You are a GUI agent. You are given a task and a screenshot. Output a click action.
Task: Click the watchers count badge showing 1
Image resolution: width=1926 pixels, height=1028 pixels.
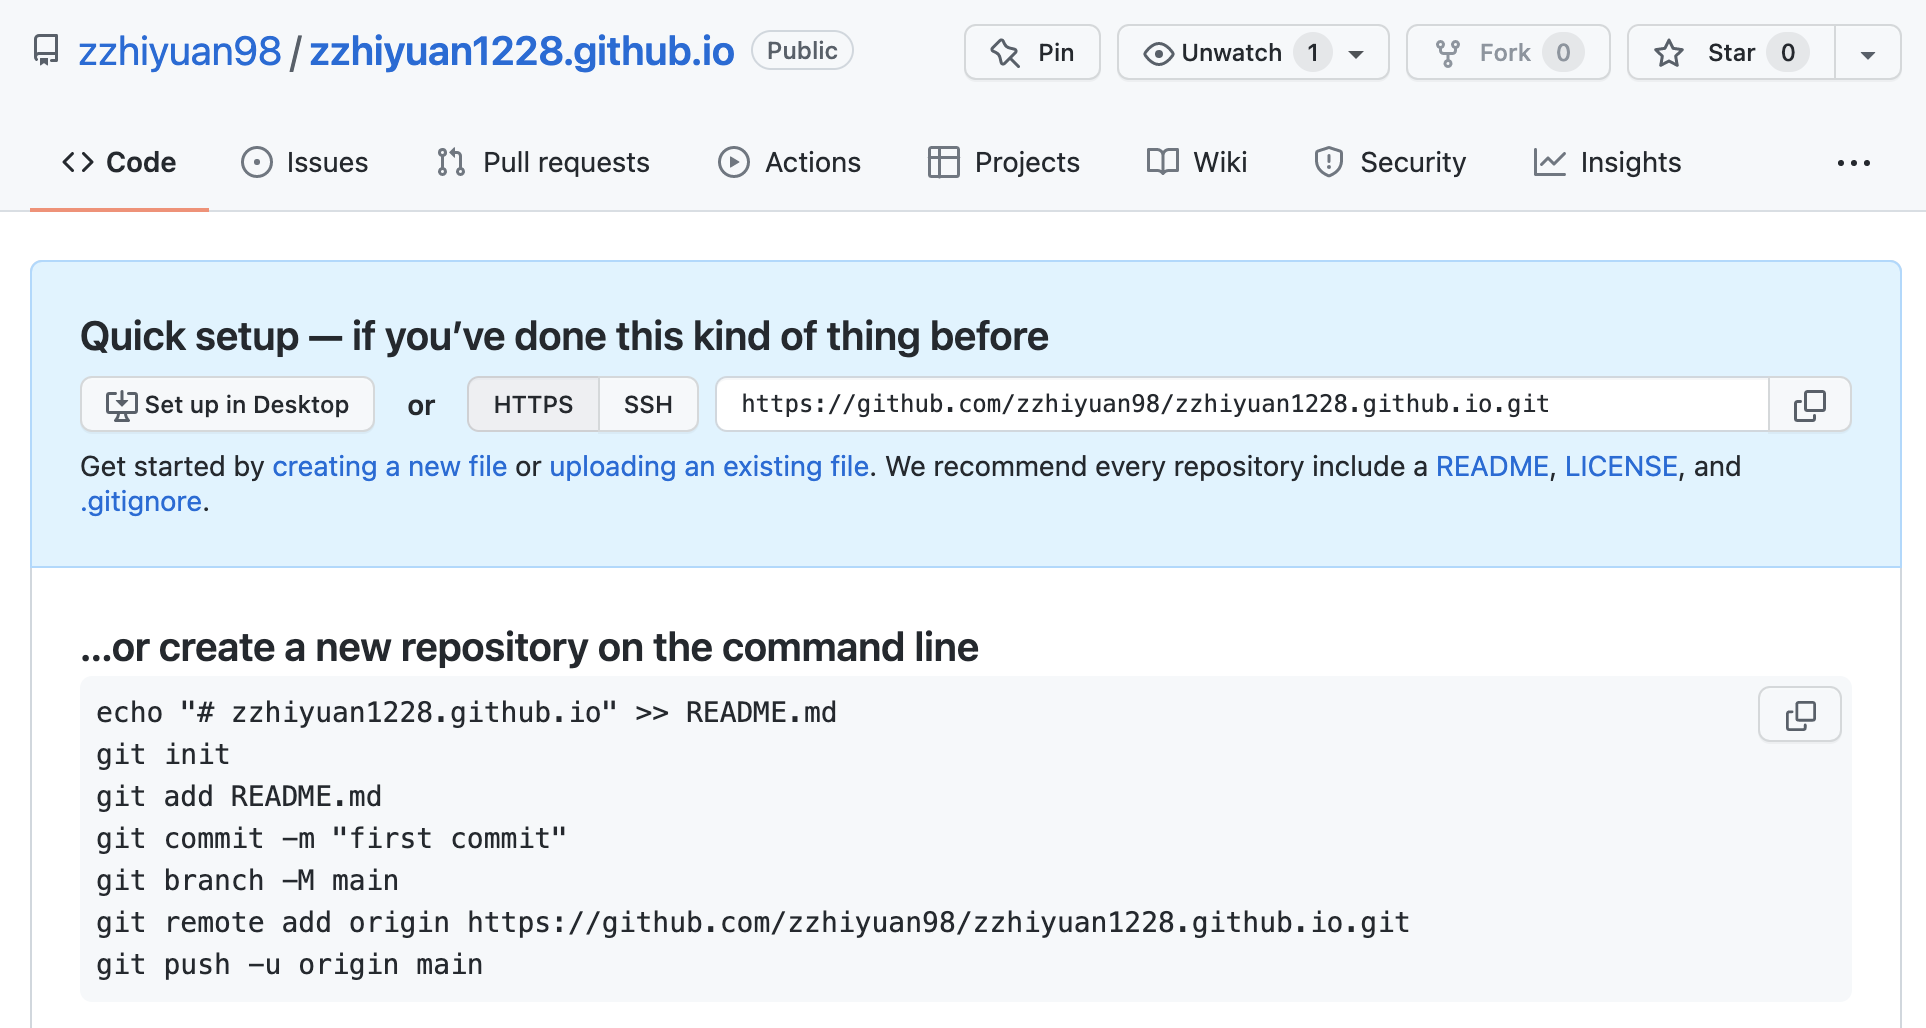pyautogui.click(x=1312, y=52)
